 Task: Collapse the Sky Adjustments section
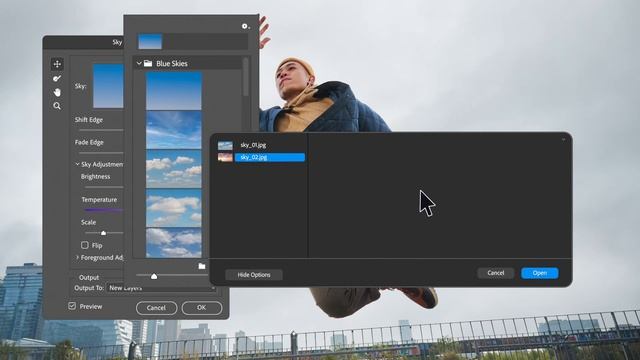(77, 164)
